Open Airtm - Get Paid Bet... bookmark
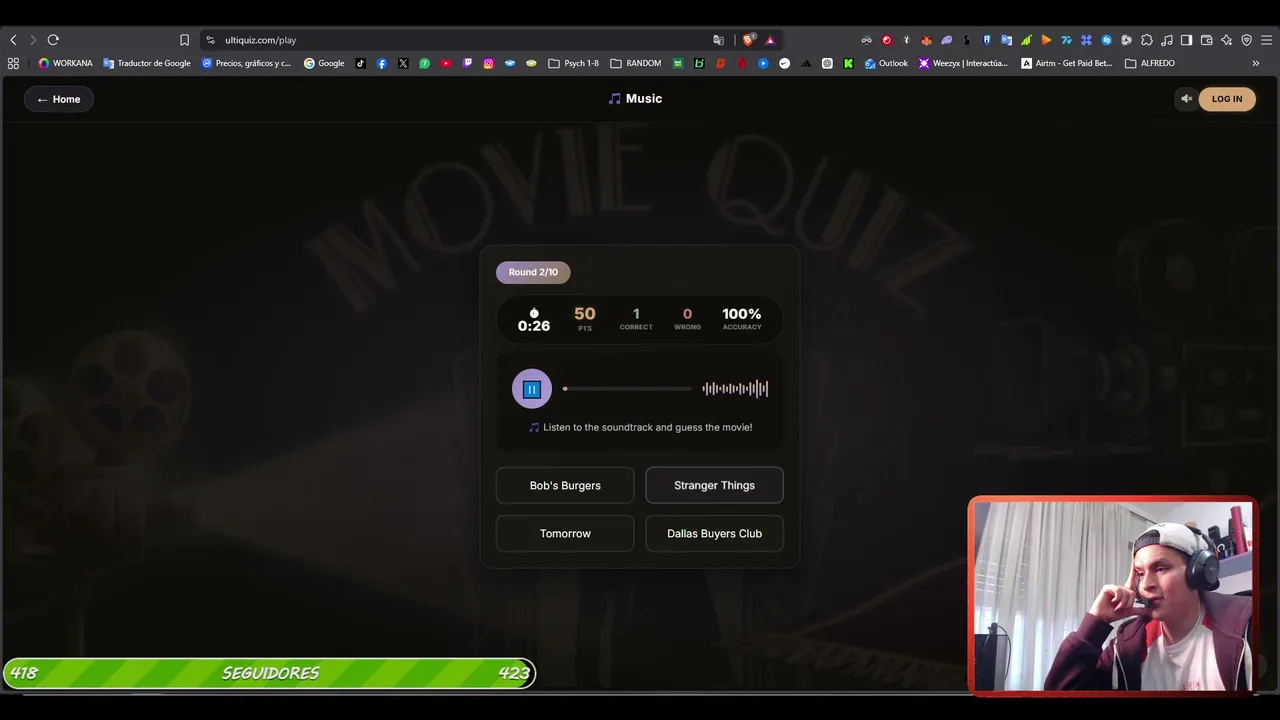Viewport: 1280px width, 720px height. 1066,63
